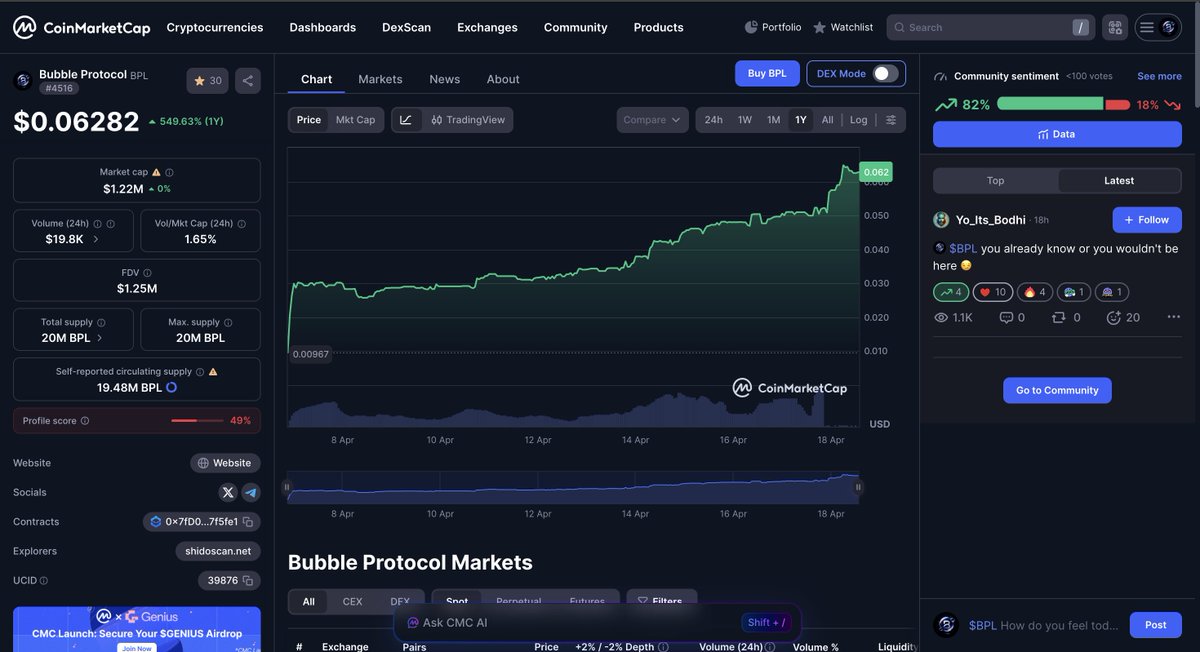Set chart range to All
The height and width of the screenshot is (652, 1200).
(827, 120)
